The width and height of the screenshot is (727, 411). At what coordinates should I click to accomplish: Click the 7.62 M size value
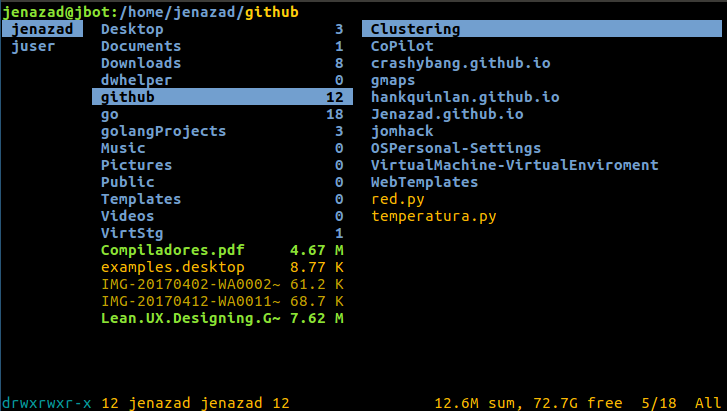coord(317,318)
